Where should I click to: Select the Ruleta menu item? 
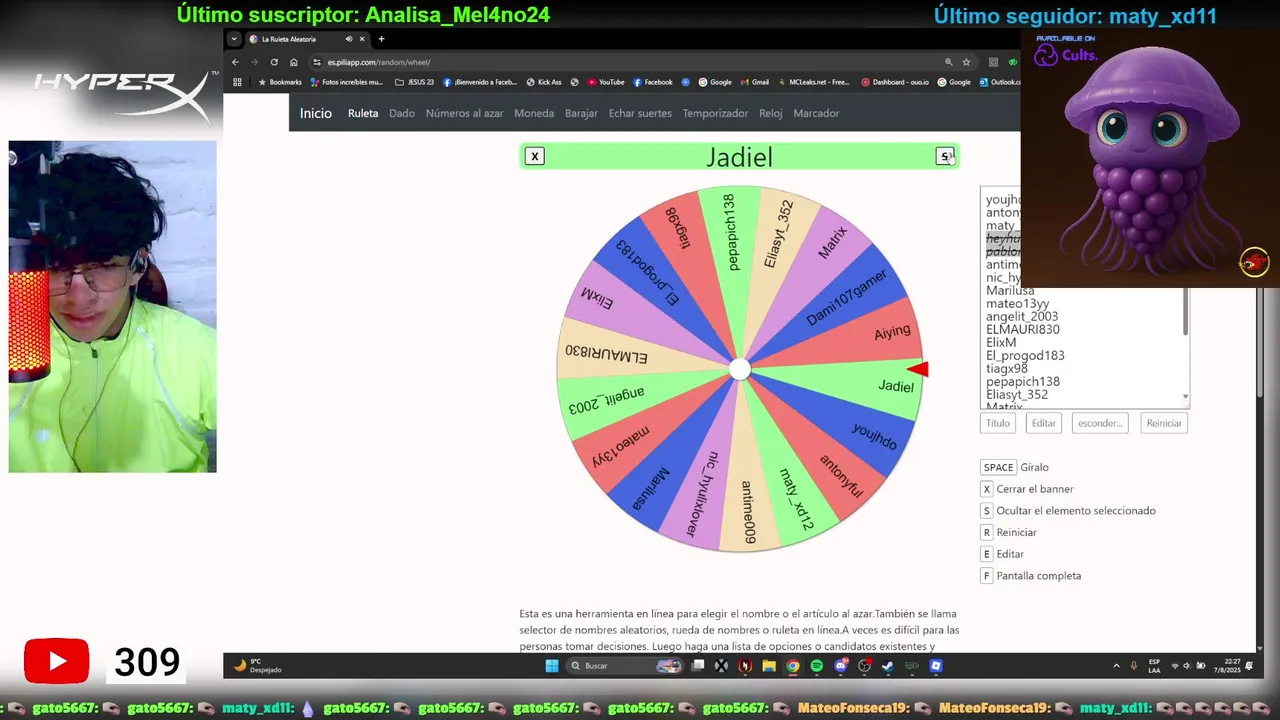pos(363,113)
